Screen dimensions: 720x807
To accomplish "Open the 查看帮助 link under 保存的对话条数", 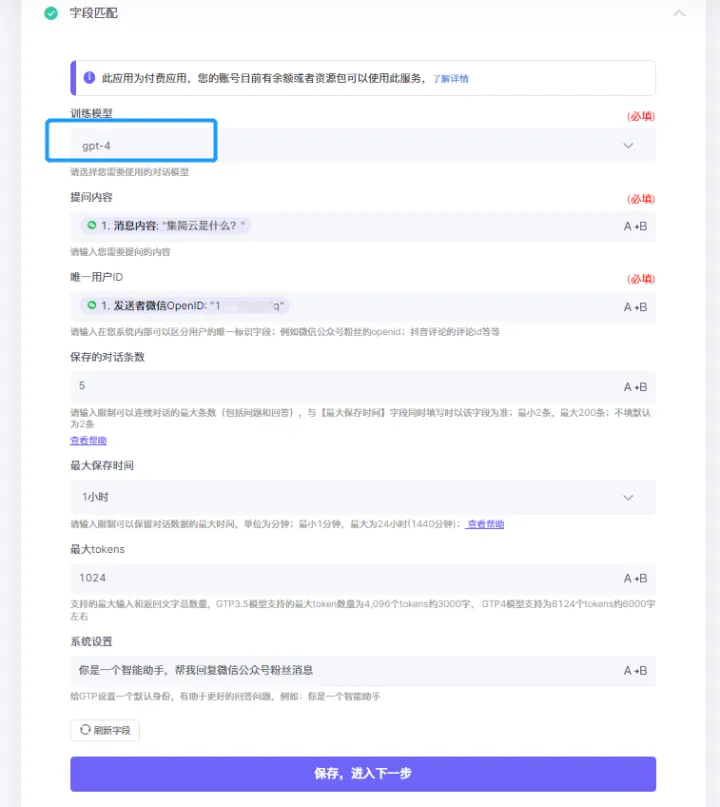I will pos(89,441).
